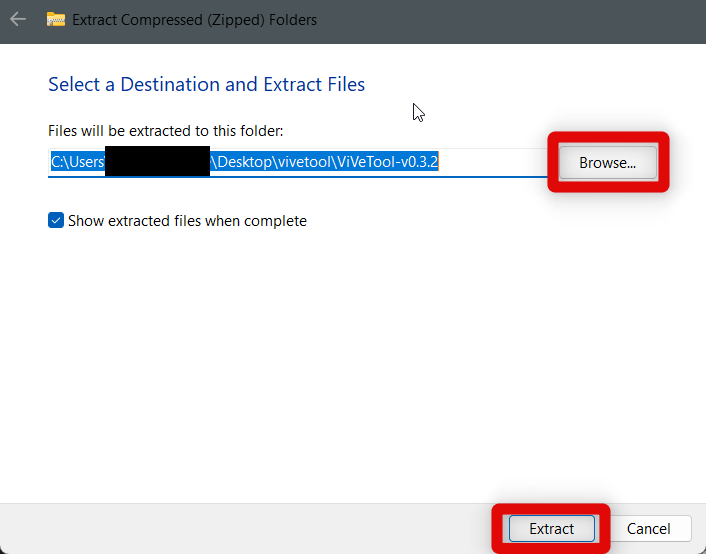Toggle the Show extracted files checkbox
Screen dimensions: 706x554
pos(56,221)
